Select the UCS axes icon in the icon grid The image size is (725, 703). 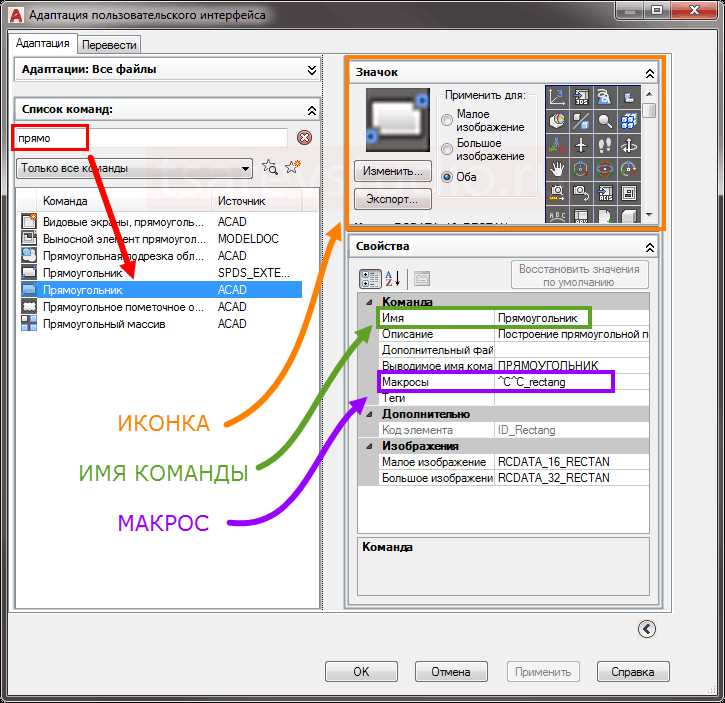click(557, 97)
